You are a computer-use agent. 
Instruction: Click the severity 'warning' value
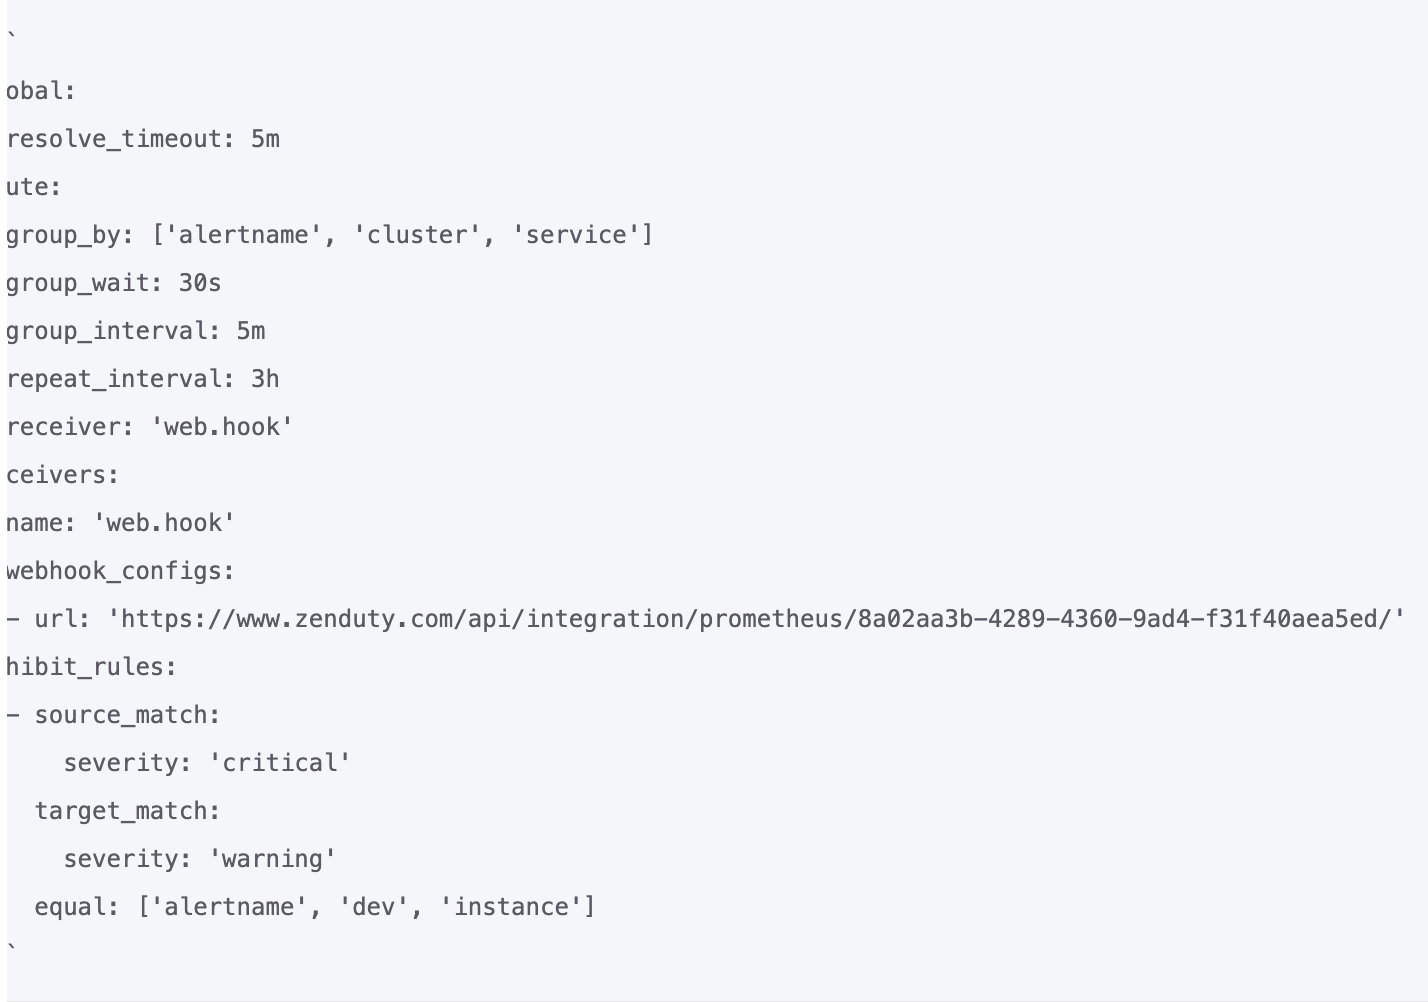tap(273, 859)
